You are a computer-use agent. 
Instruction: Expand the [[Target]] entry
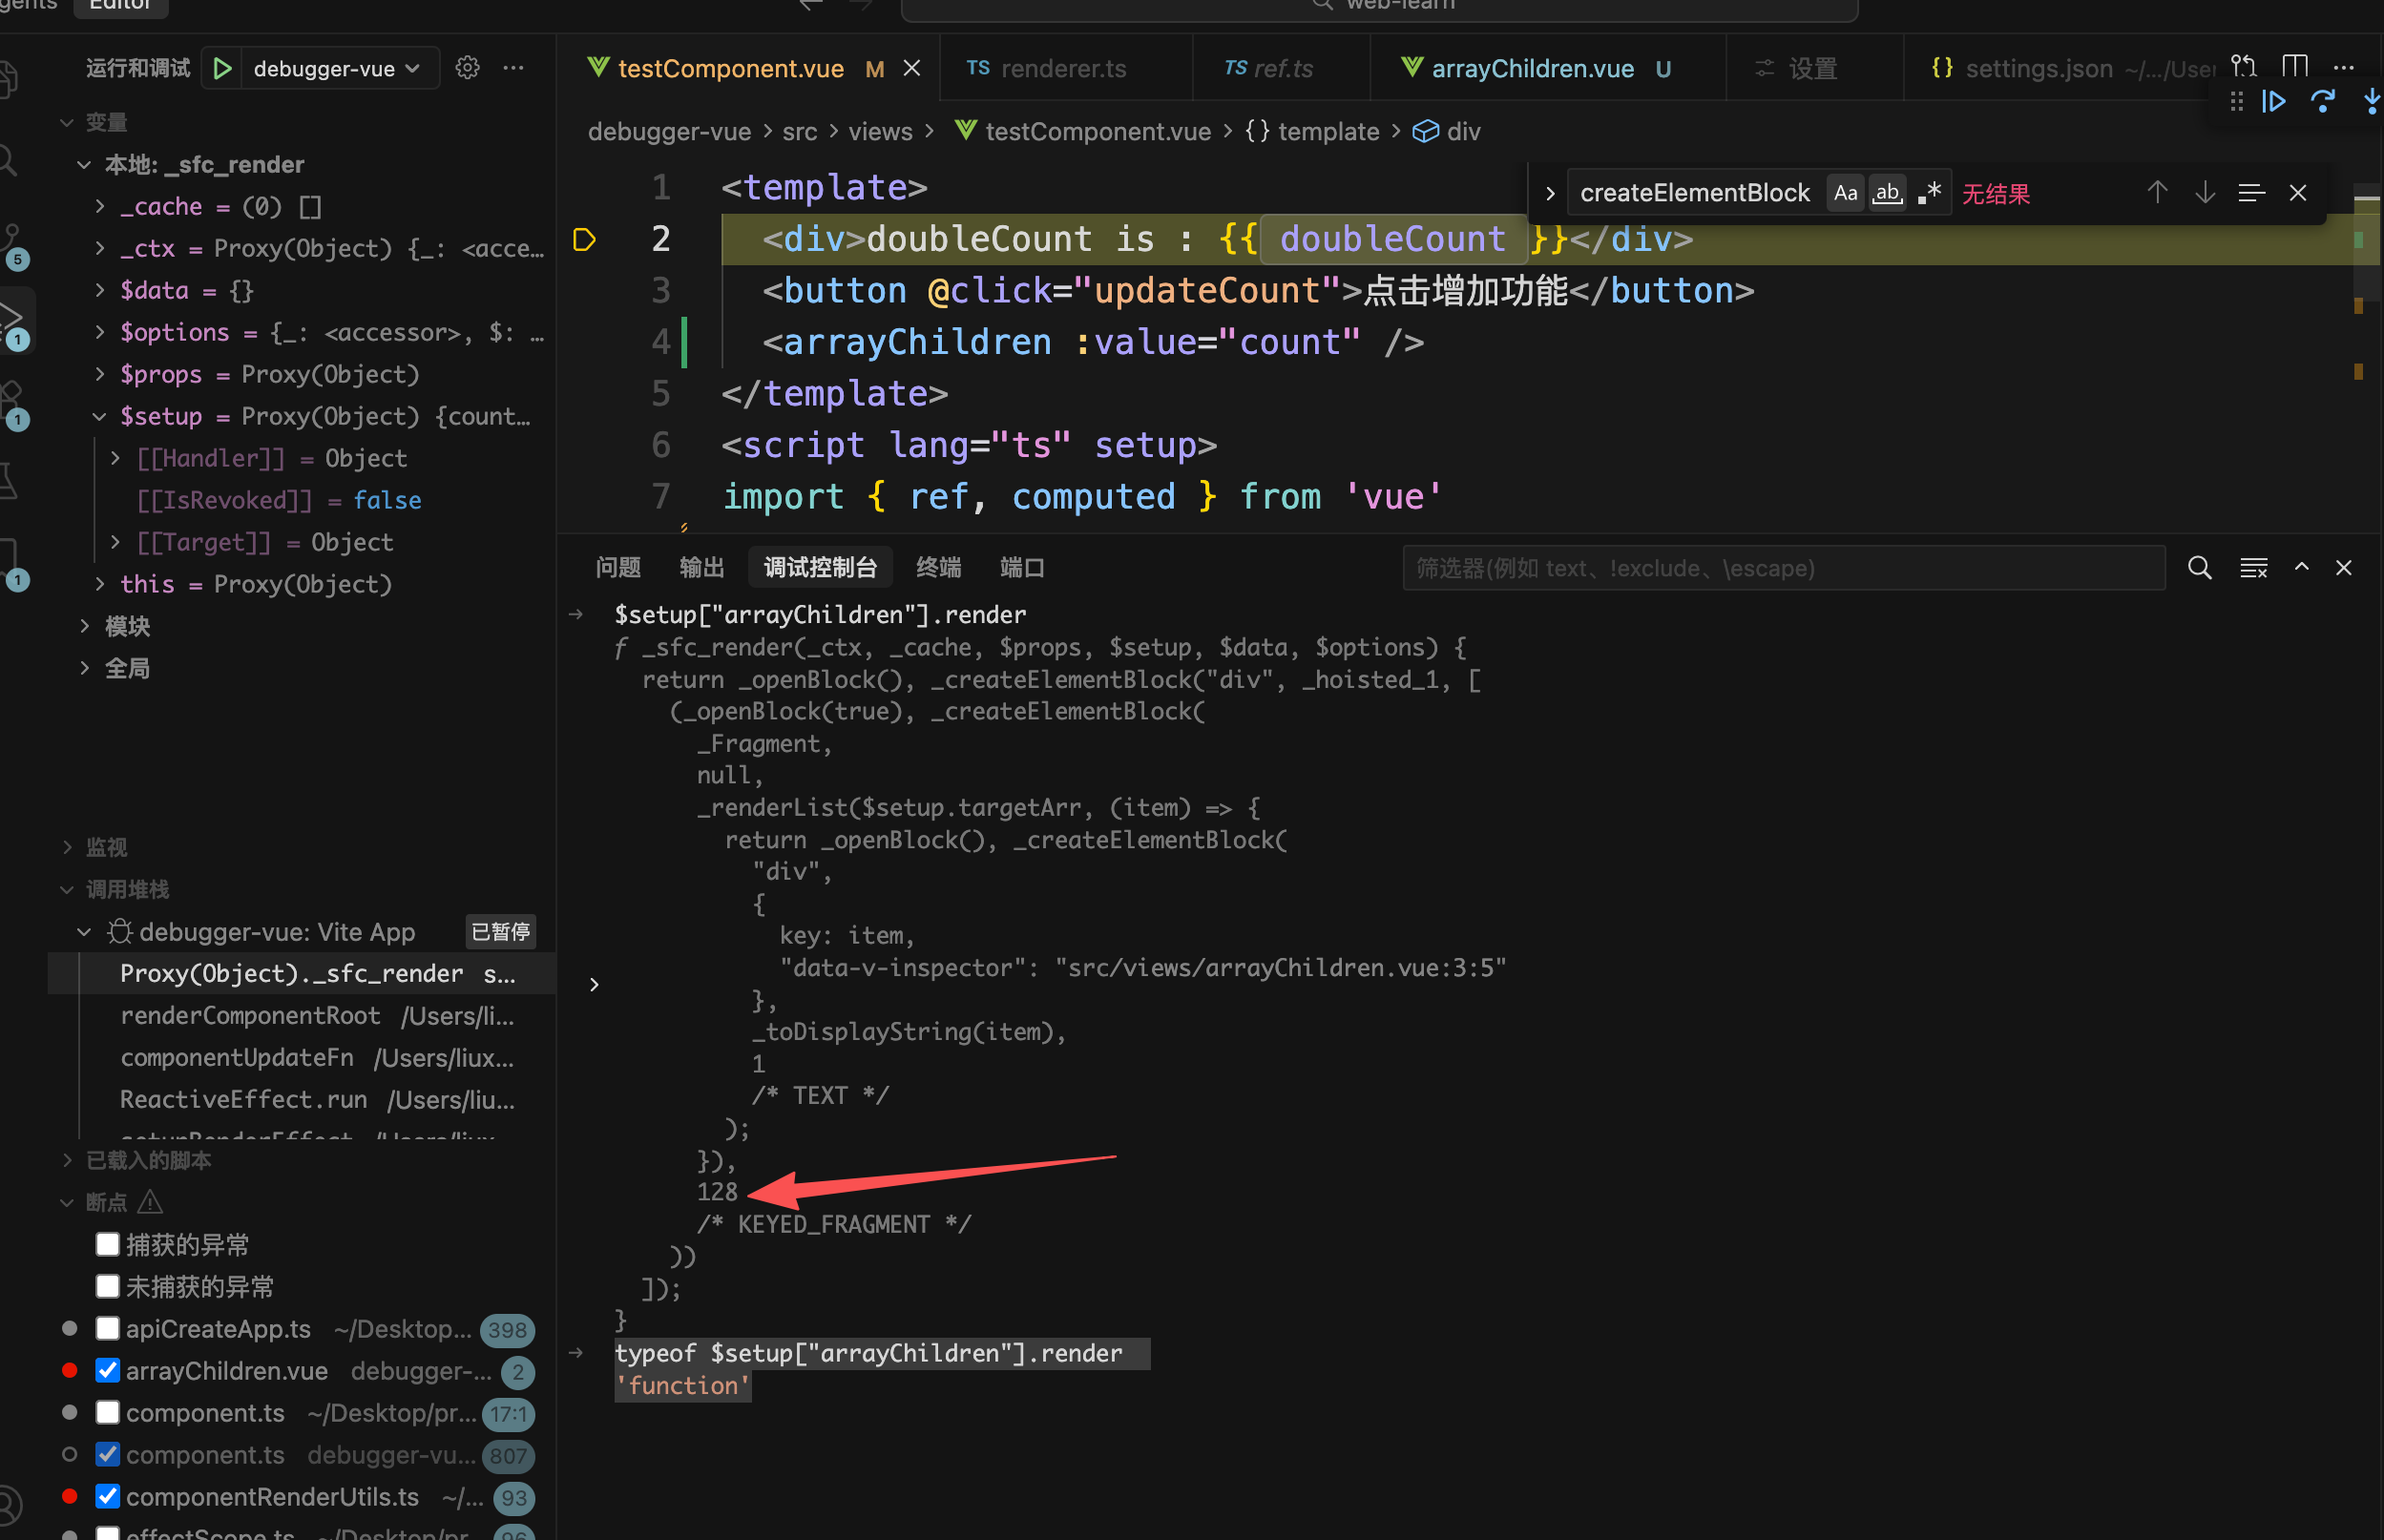116,542
